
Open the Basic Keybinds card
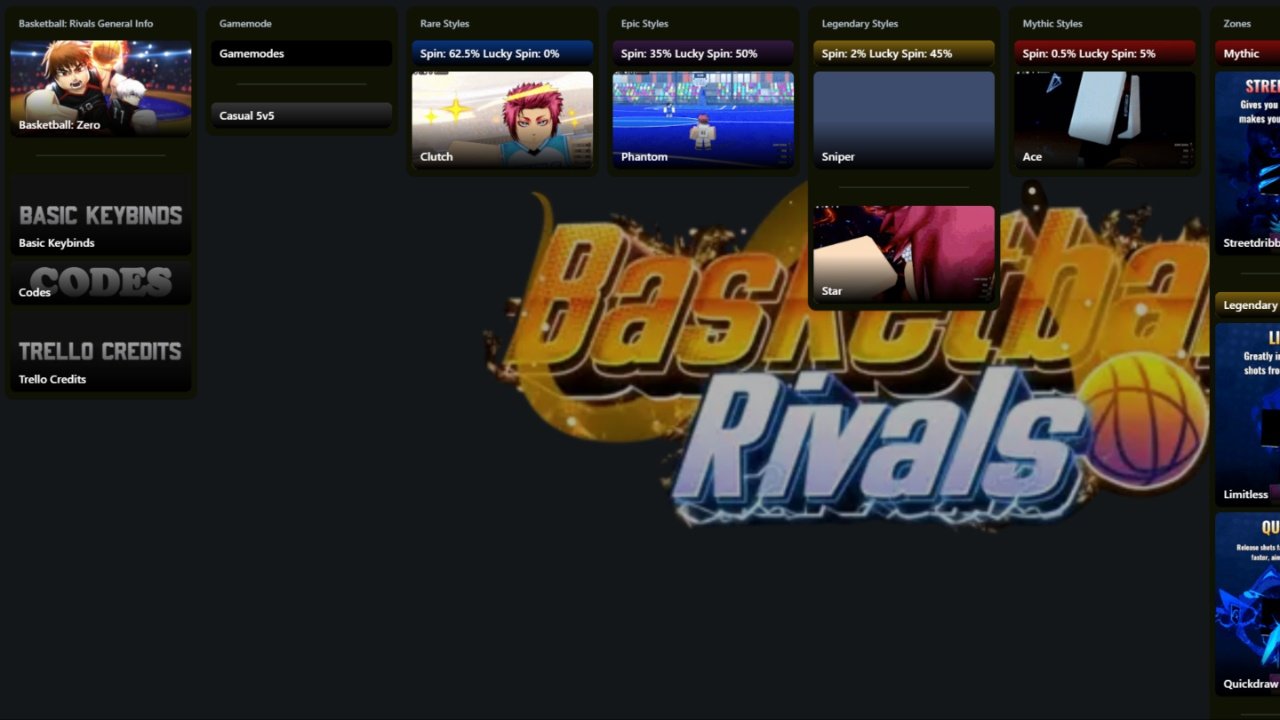point(100,214)
